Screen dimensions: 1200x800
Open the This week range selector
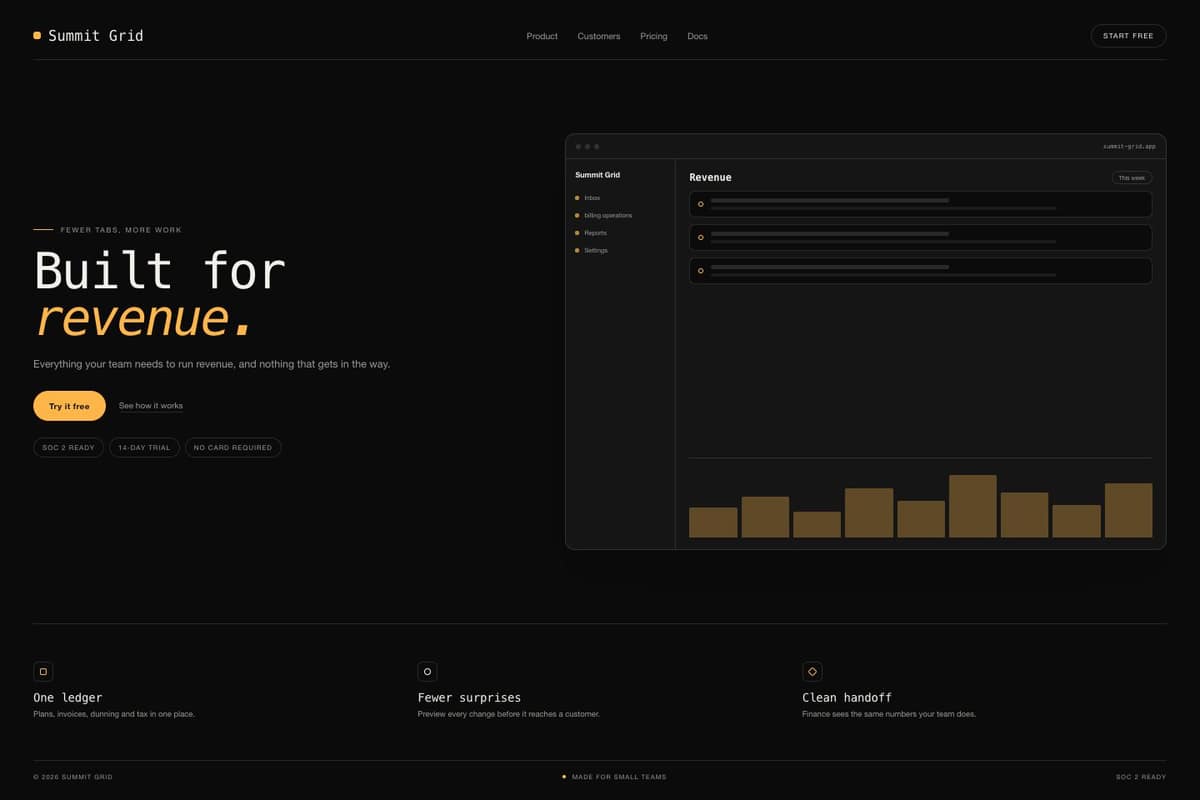pos(1132,178)
